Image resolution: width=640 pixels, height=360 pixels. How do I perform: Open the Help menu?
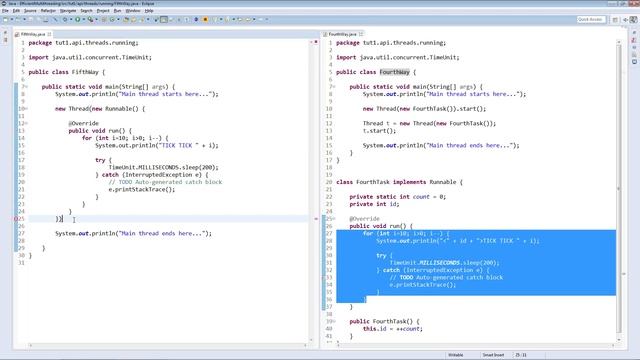149,11
